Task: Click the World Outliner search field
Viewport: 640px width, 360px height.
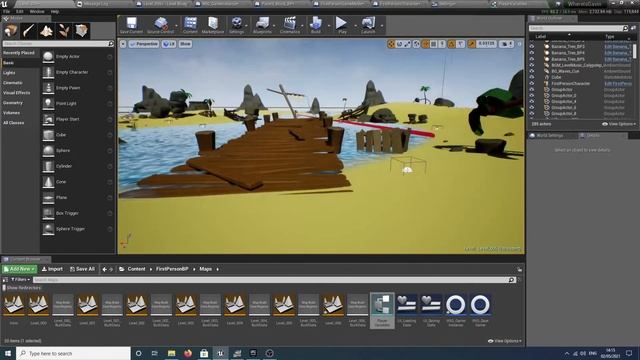Action: click(578, 28)
